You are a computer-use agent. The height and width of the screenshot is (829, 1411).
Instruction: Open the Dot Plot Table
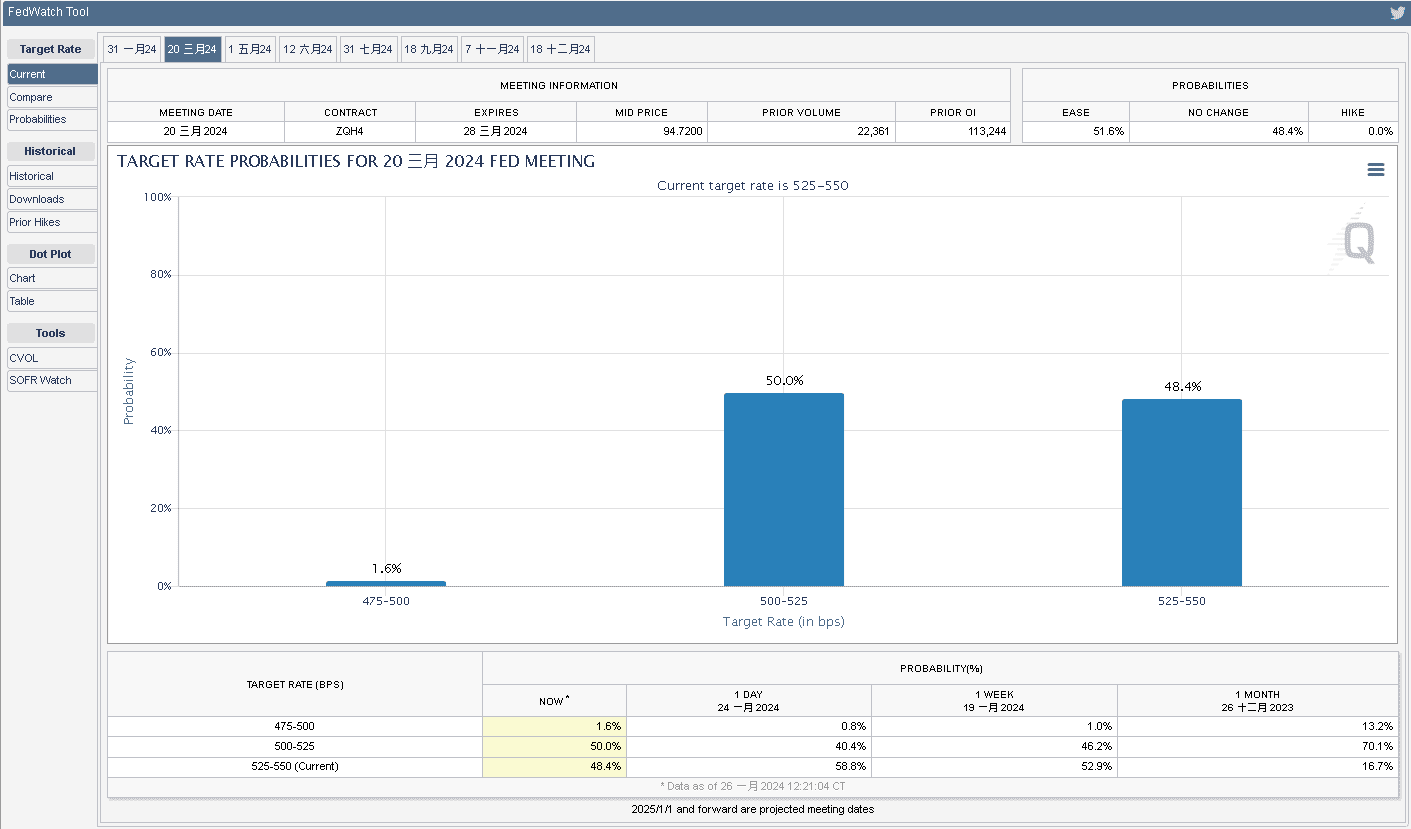pos(52,301)
